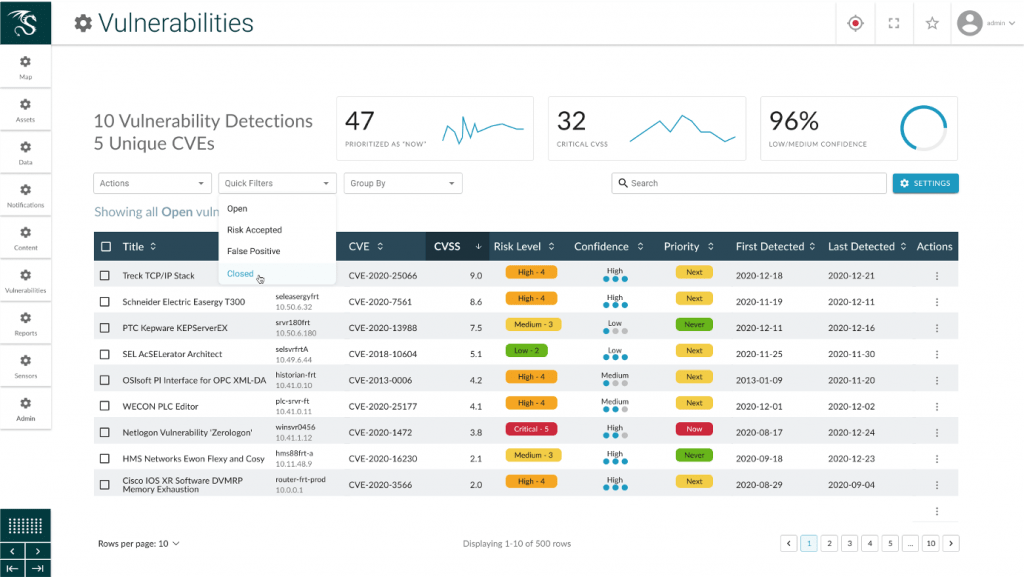Change Rows per page dropdown
Viewport: 1024px width, 577px height.
click(x=138, y=544)
